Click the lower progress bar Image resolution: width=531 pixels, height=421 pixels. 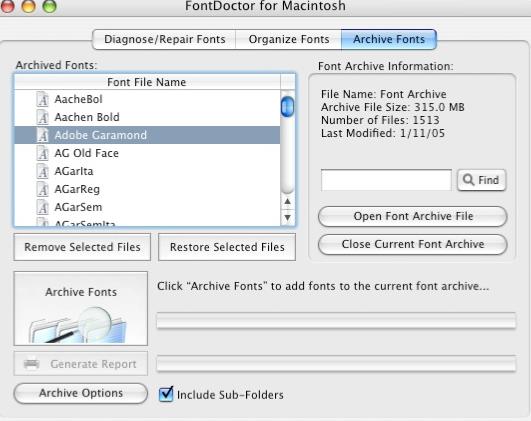click(336, 363)
